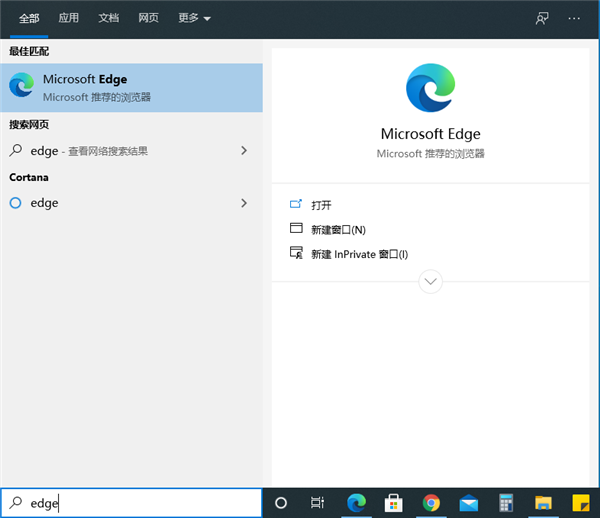The height and width of the screenshot is (518, 600).
Task: Click inside the edge search input box
Action: pos(131,503)
